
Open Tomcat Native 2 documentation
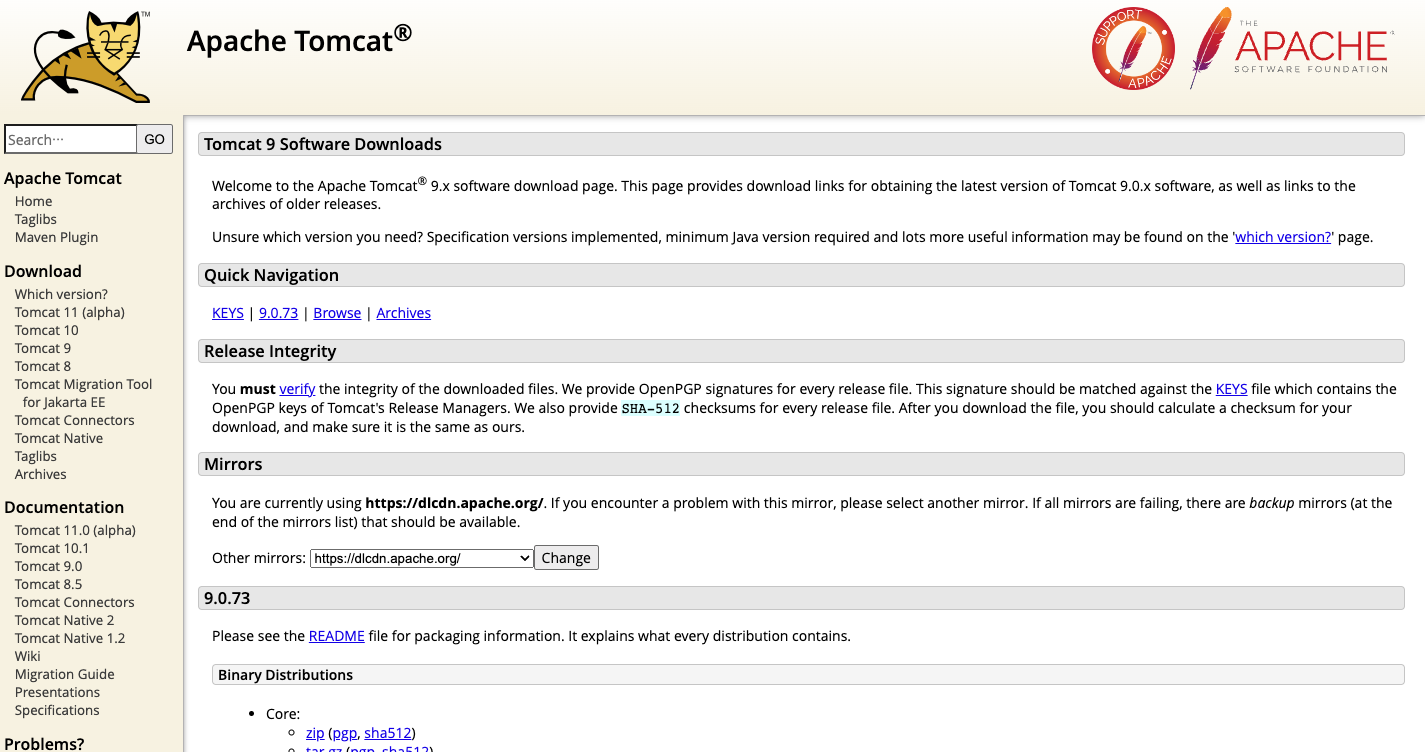pos(65,620)
